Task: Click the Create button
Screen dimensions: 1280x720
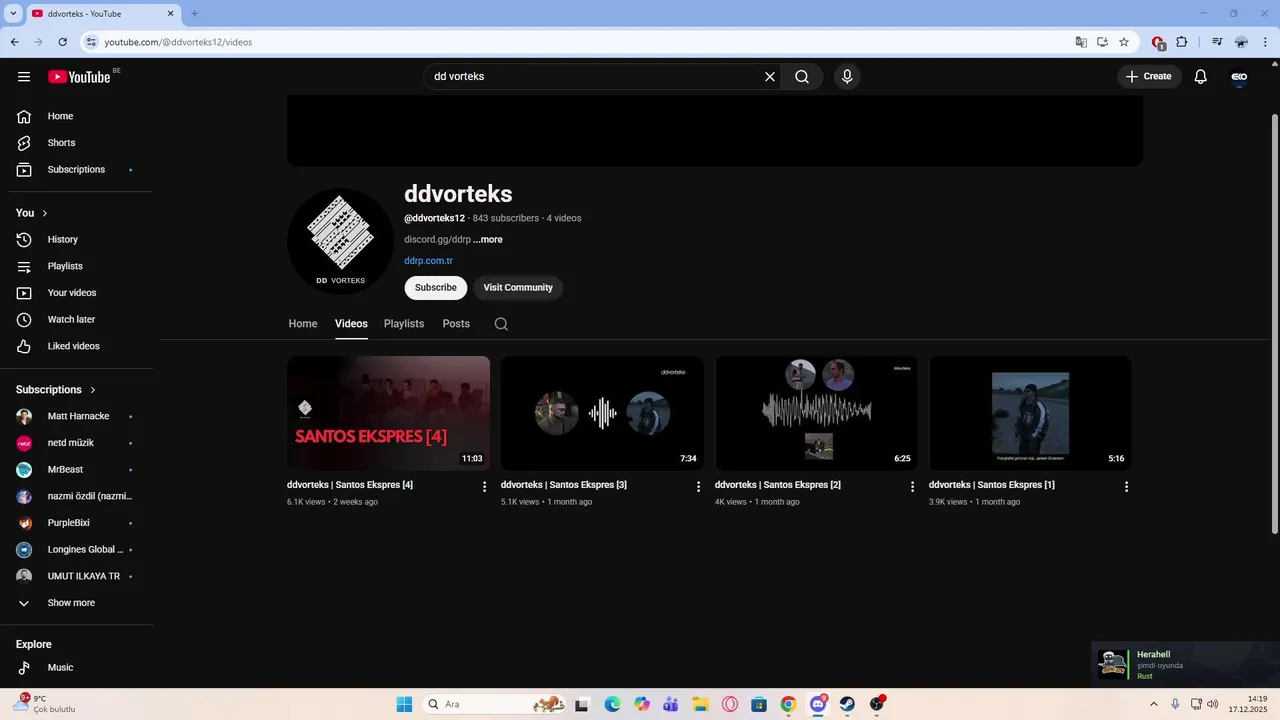Action: [1149, 77]
